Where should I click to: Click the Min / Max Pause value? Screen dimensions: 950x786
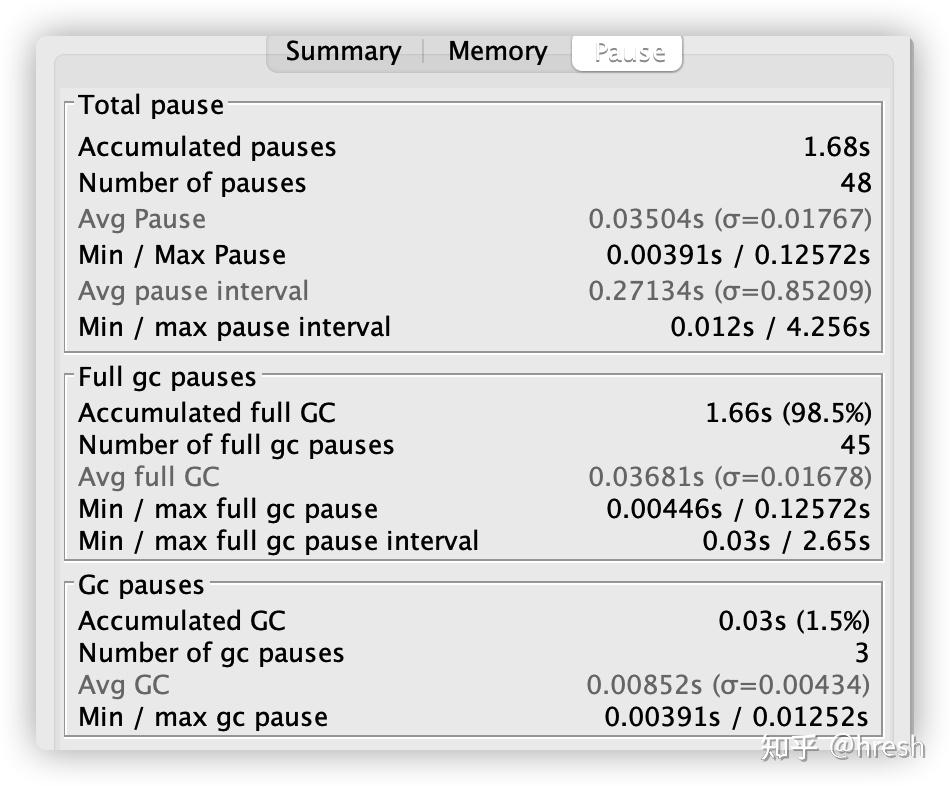point(738,255)
